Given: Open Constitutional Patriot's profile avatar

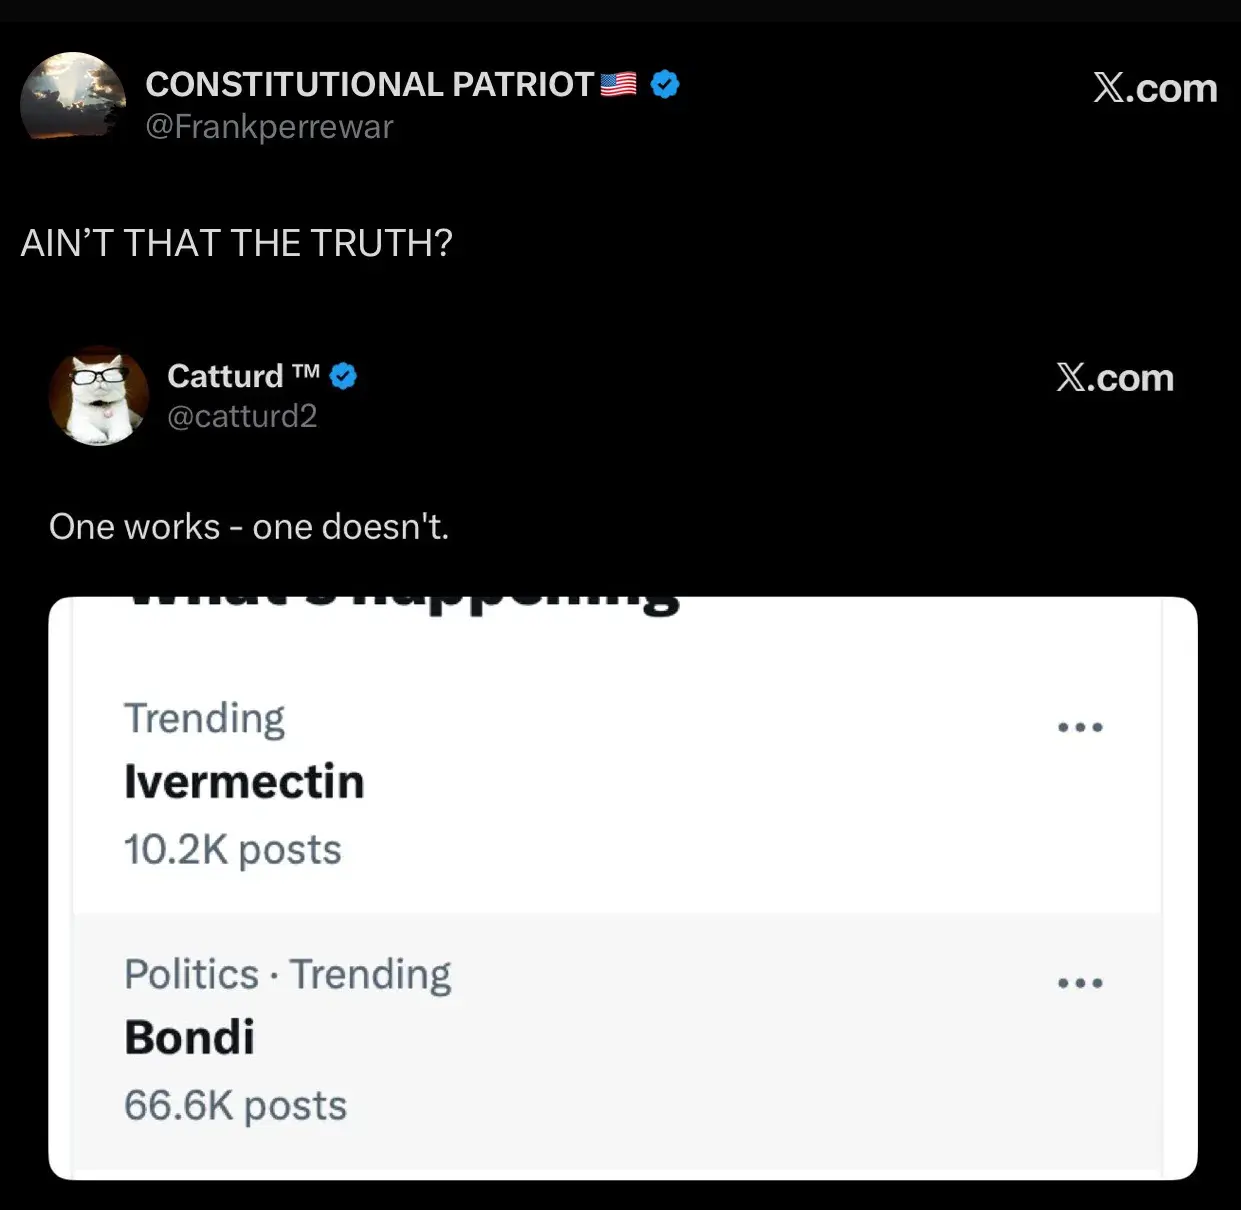Looking at the screenshot, I should click(x=73, y=98).
